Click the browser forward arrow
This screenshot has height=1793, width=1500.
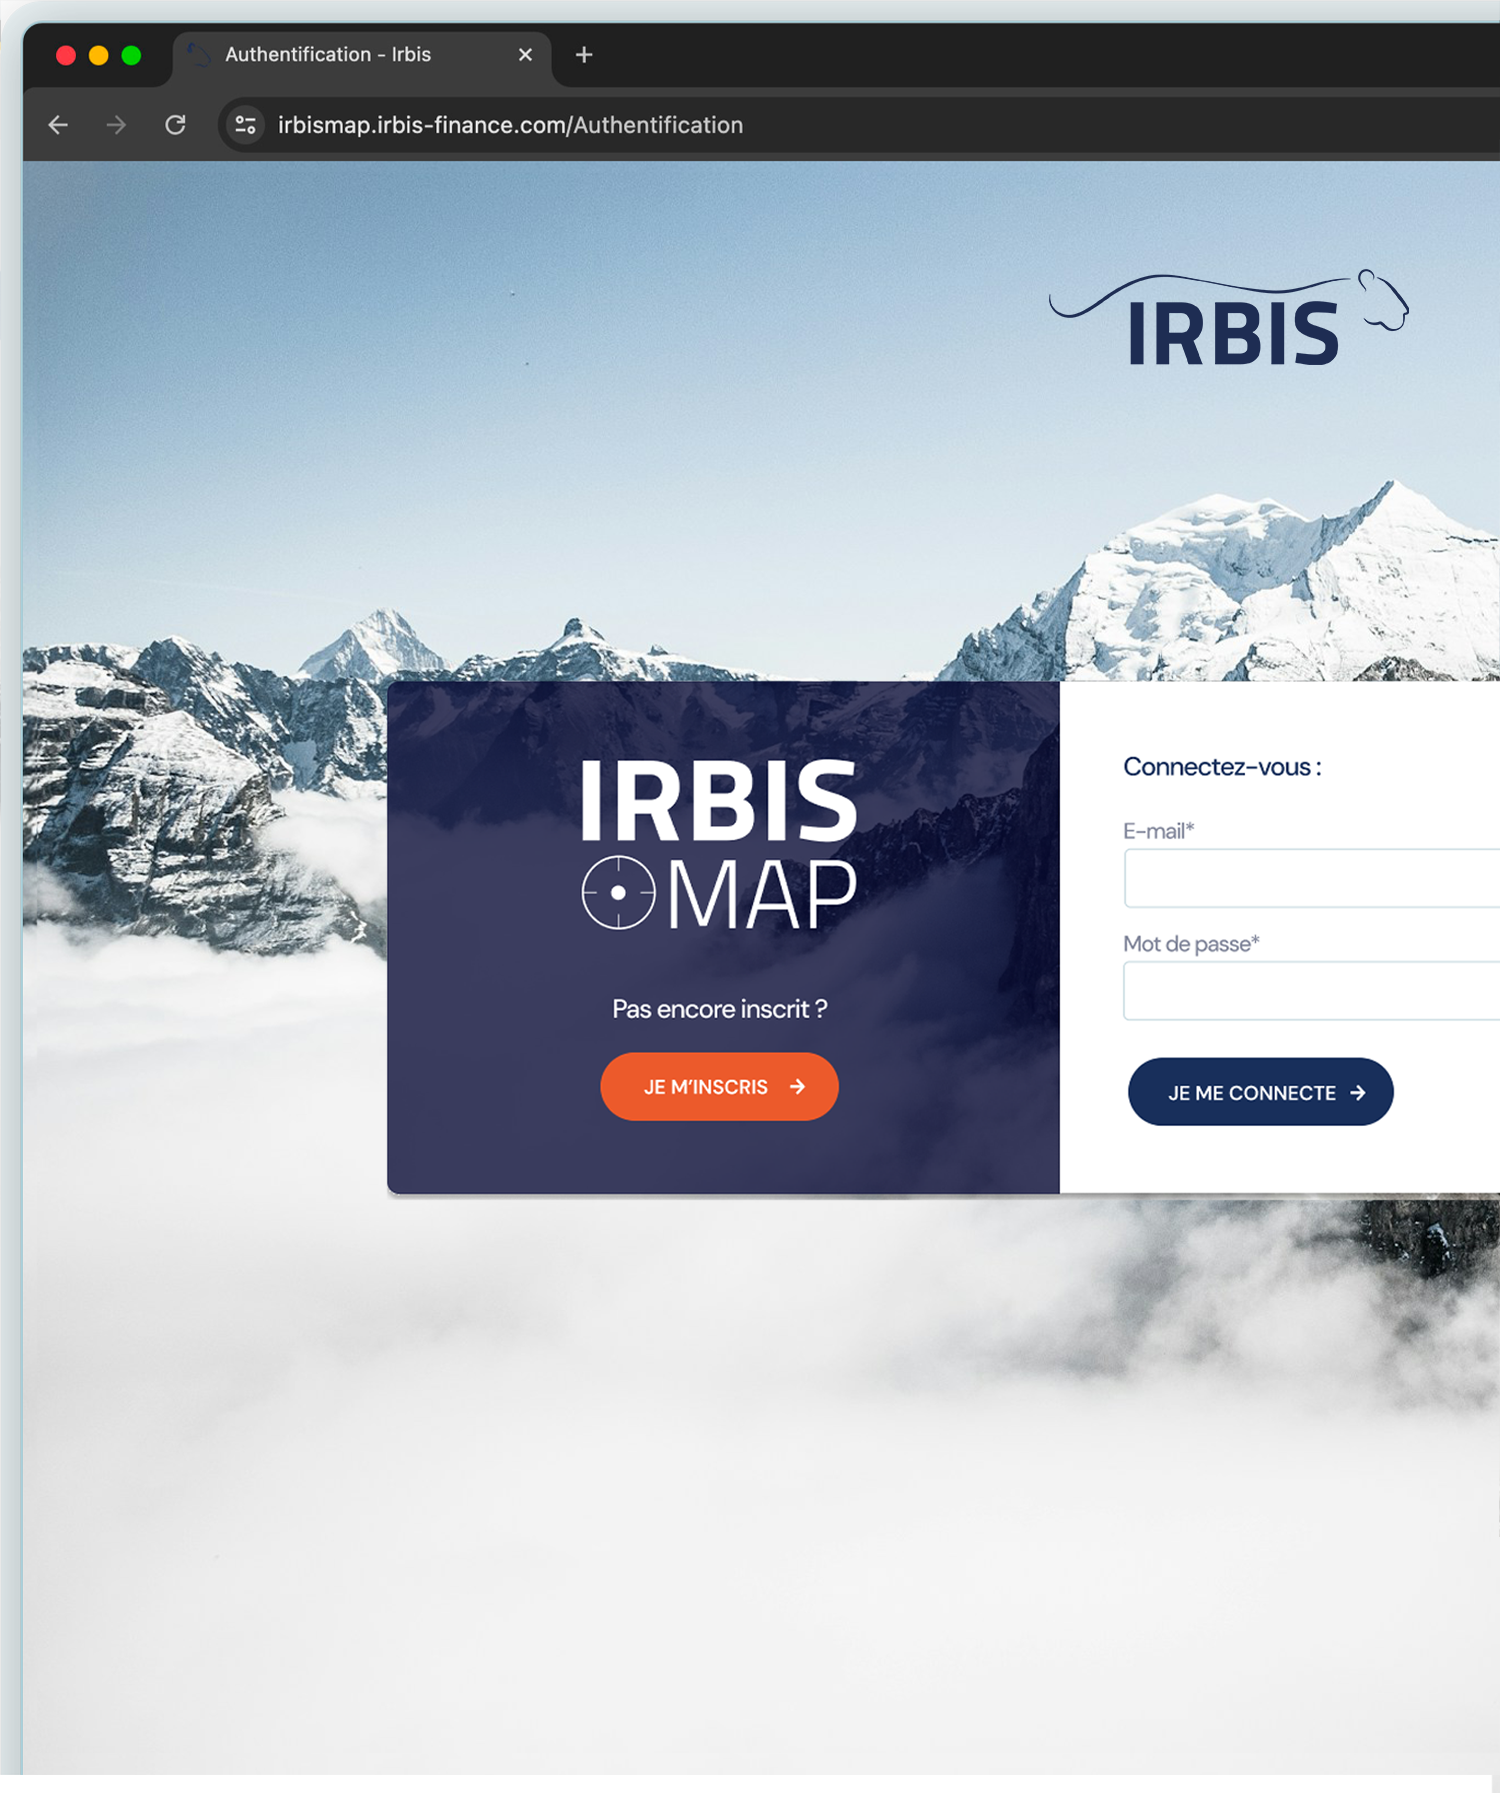pyautogui.click(x=116, y=125)
